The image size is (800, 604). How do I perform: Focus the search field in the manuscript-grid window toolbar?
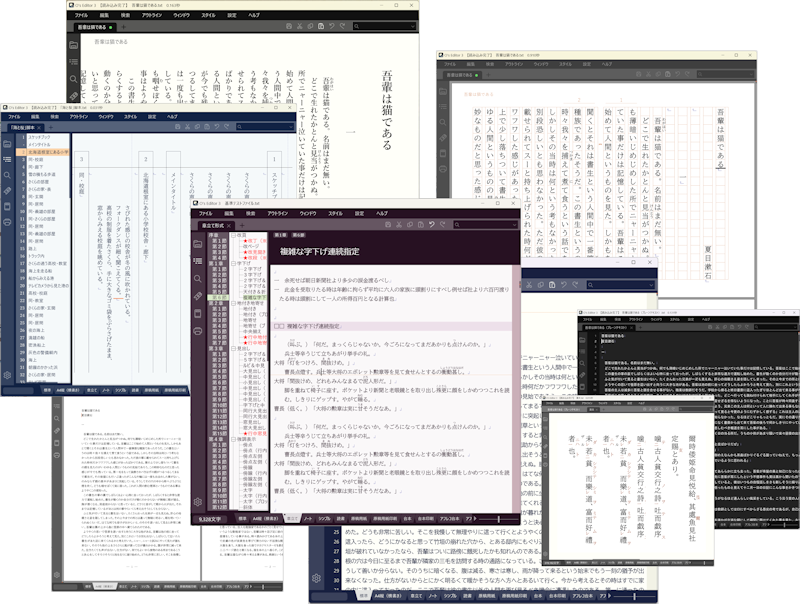(725, 74)
